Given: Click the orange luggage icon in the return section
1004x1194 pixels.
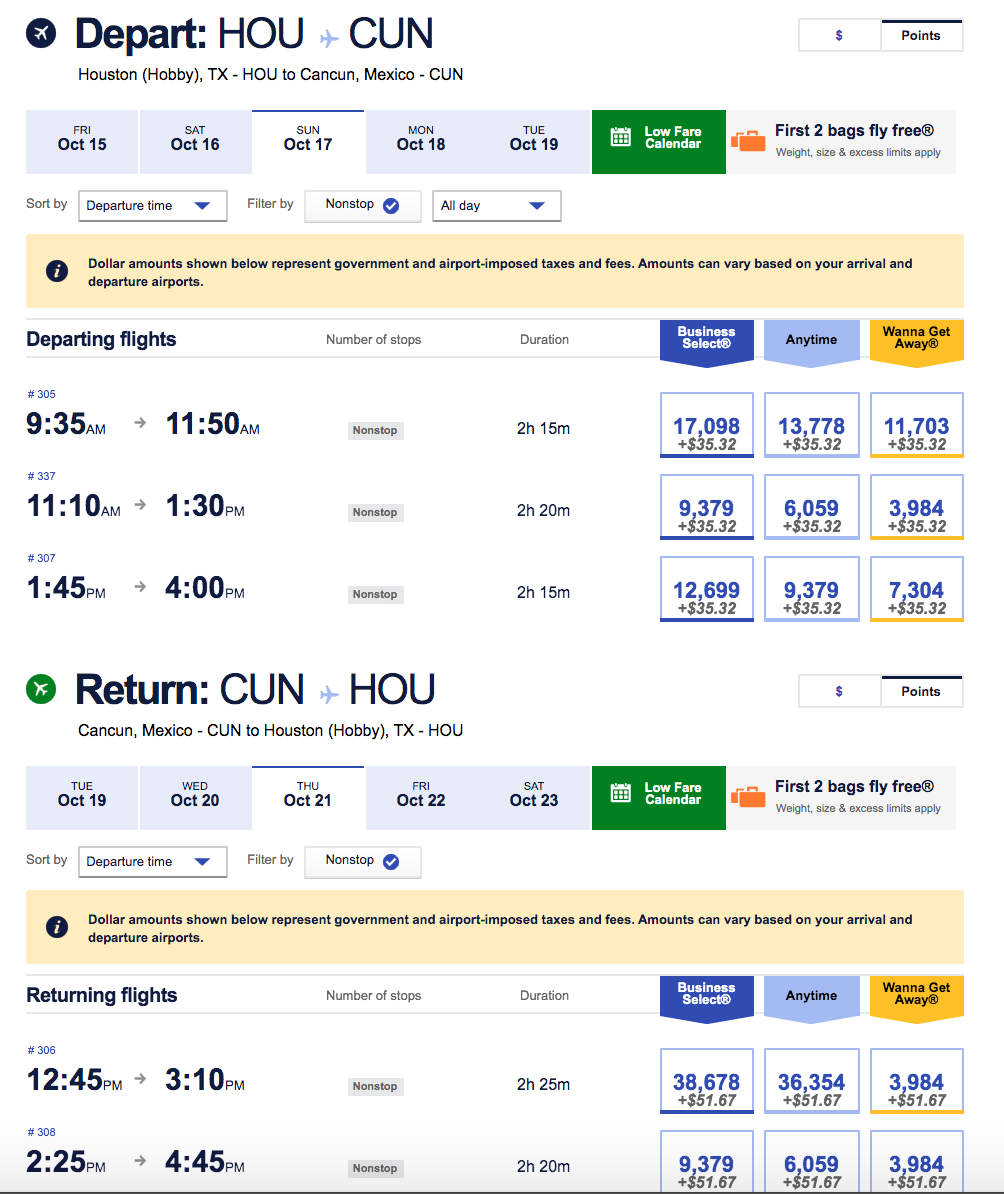Looking at the screenshot, I should point(748,797).
